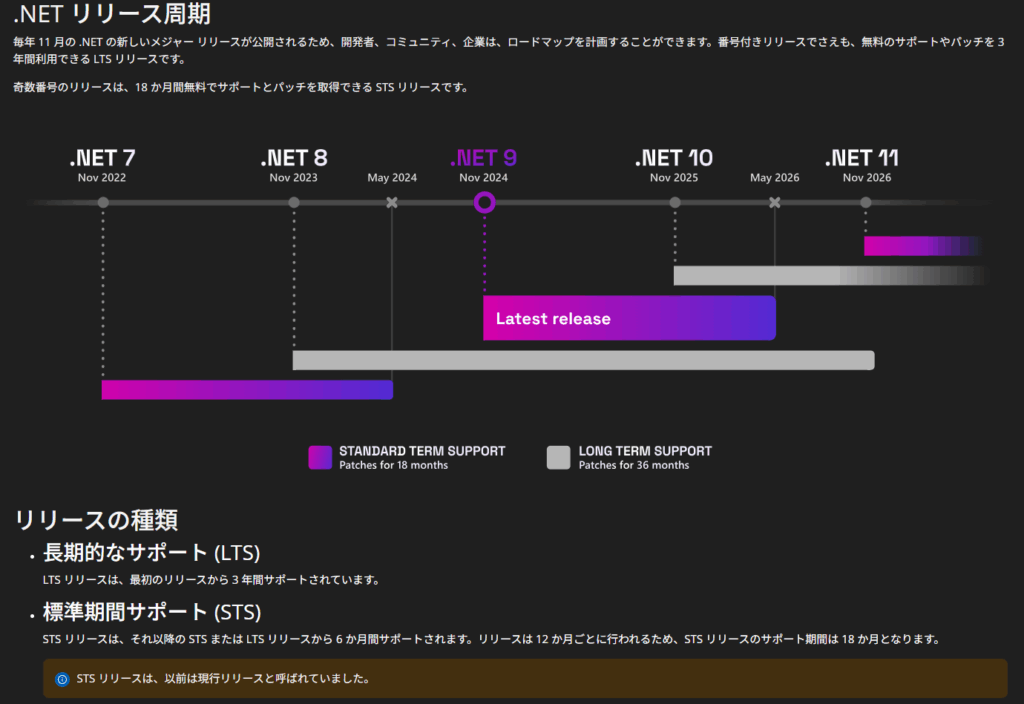This screenshot has width=1024, height=704.
Task: Click the .NET 7 timeline dot
Action: tap(103, 202)
